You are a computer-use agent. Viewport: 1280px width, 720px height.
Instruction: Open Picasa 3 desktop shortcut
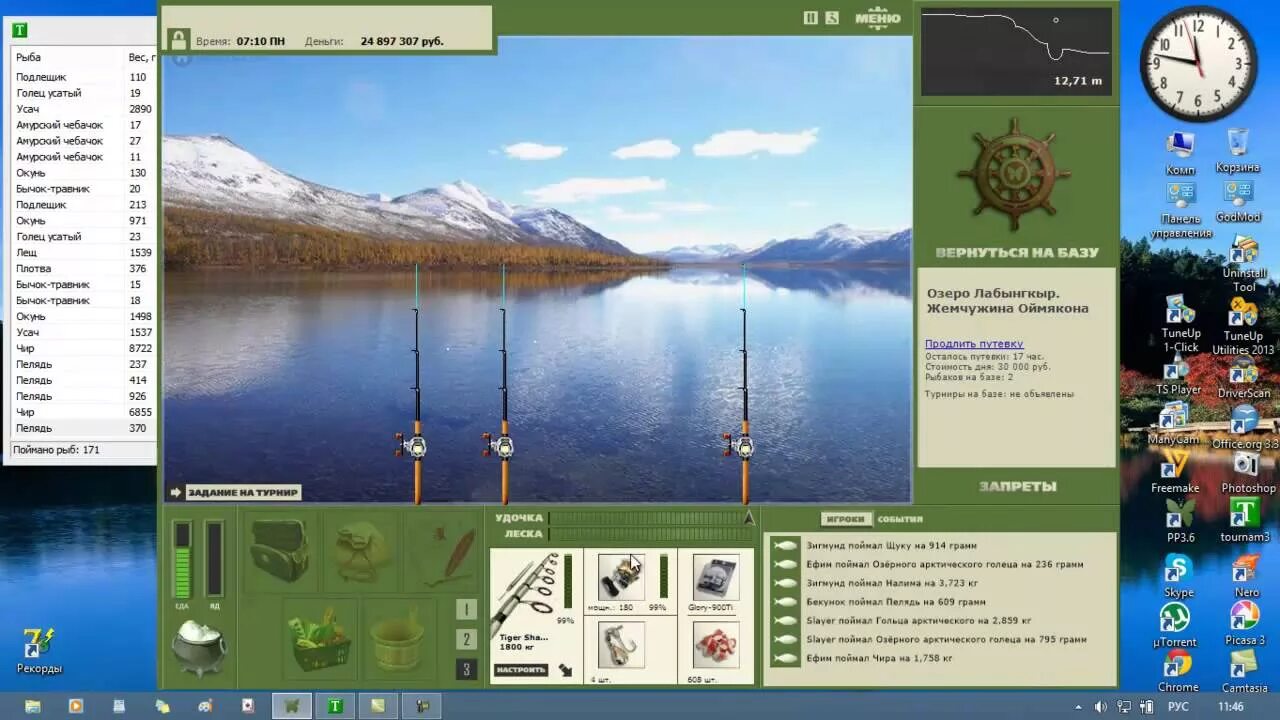[1244, 624]
